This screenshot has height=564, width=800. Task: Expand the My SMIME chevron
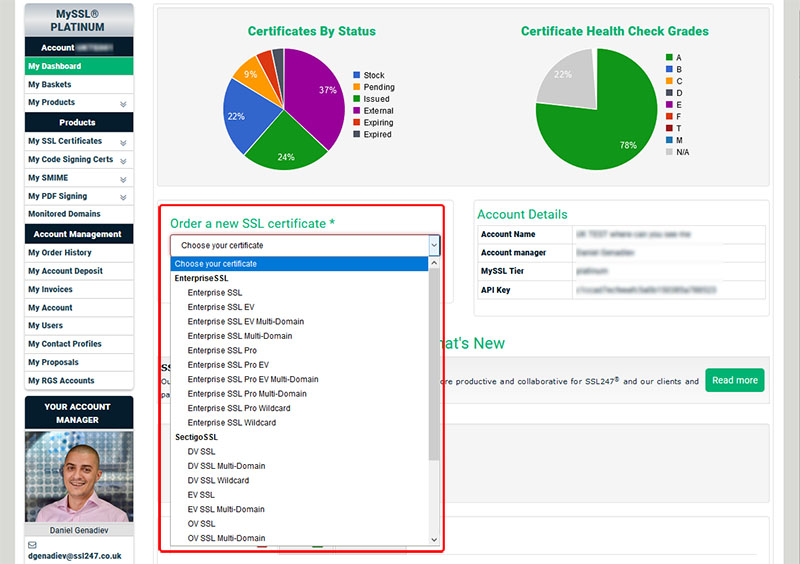(123, 178)
